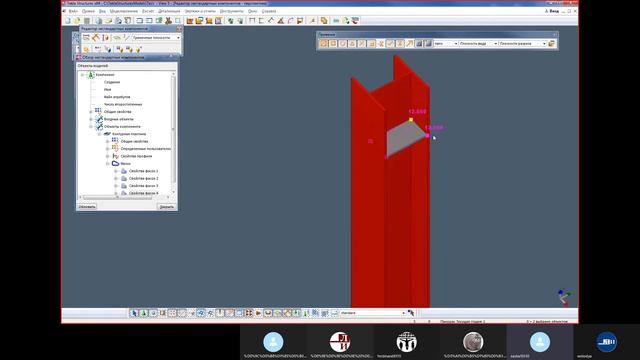
Task: Select Определенные пользователем tree item
Action: pyautogui.click(x=145, y=149)
